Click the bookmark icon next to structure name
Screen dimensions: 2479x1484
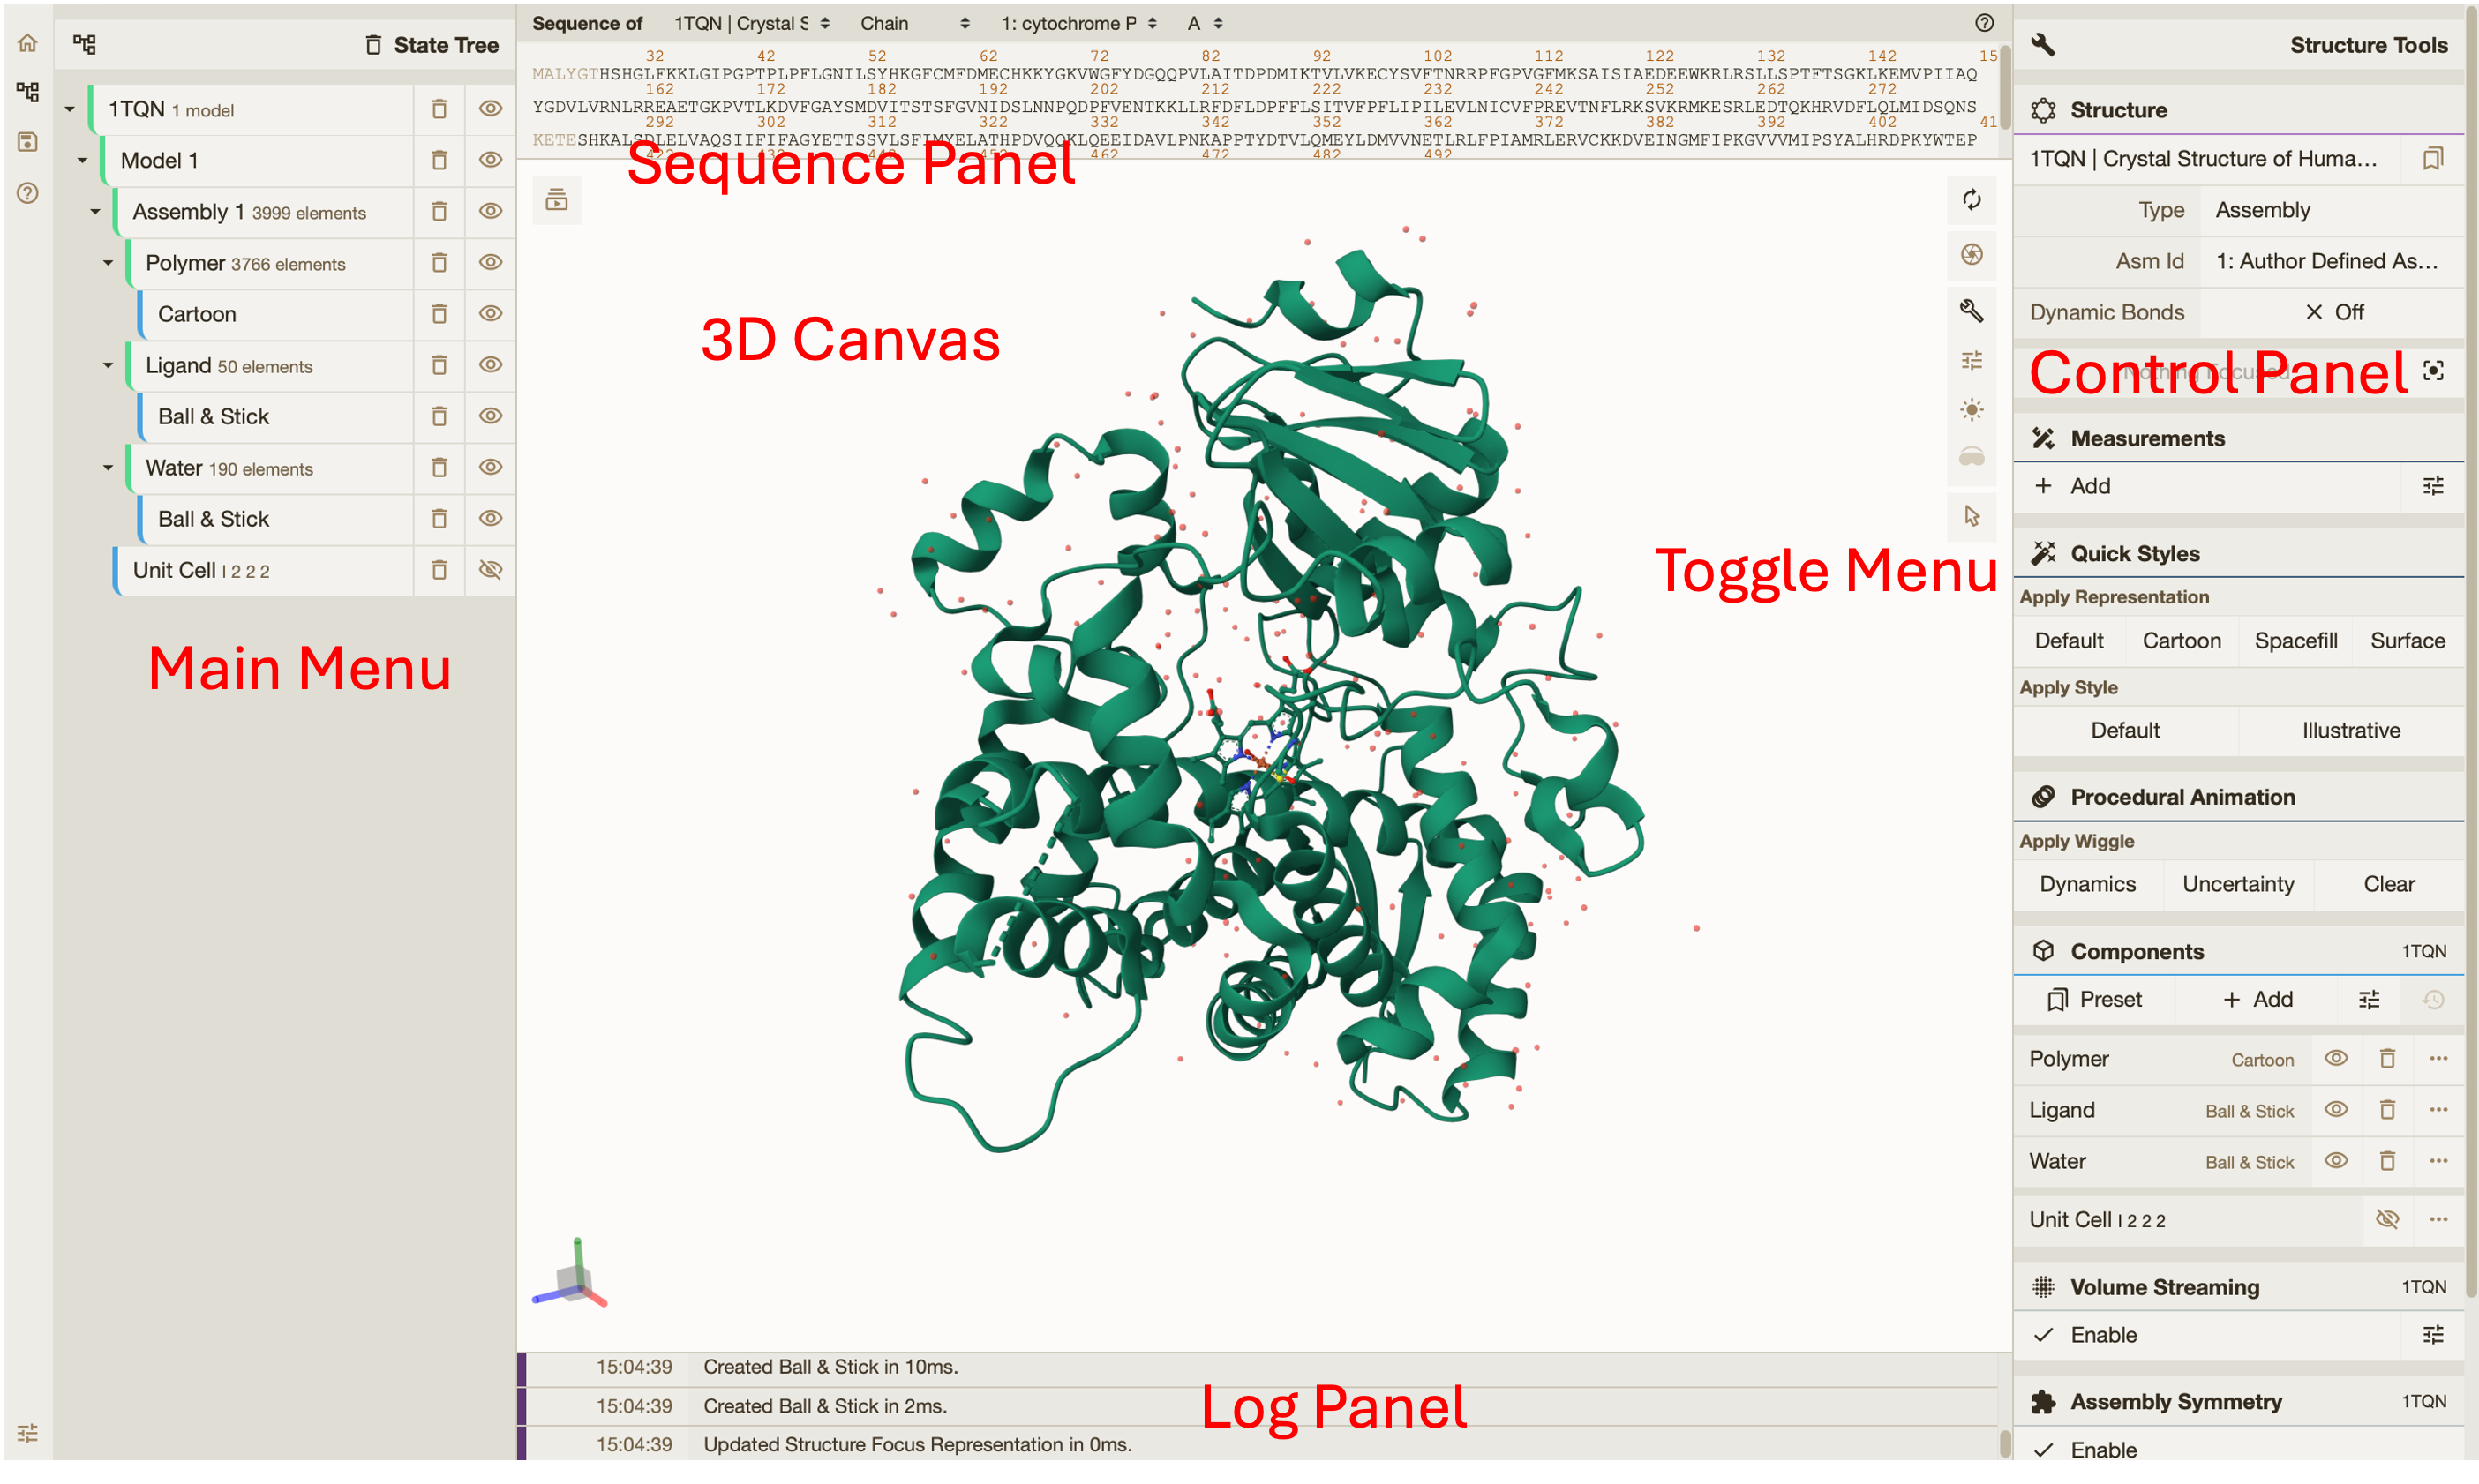2432,159
